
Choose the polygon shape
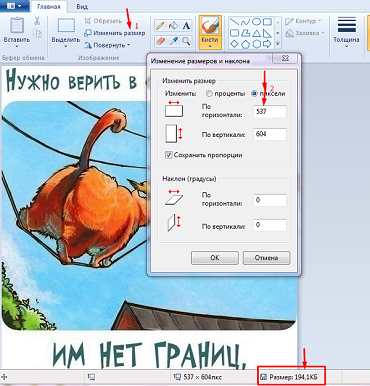tap(246, 33)
